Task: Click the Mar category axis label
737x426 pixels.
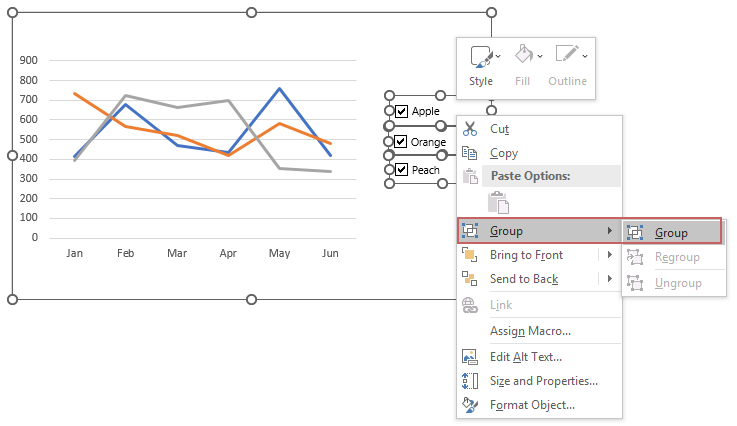Action: [177, 253]
